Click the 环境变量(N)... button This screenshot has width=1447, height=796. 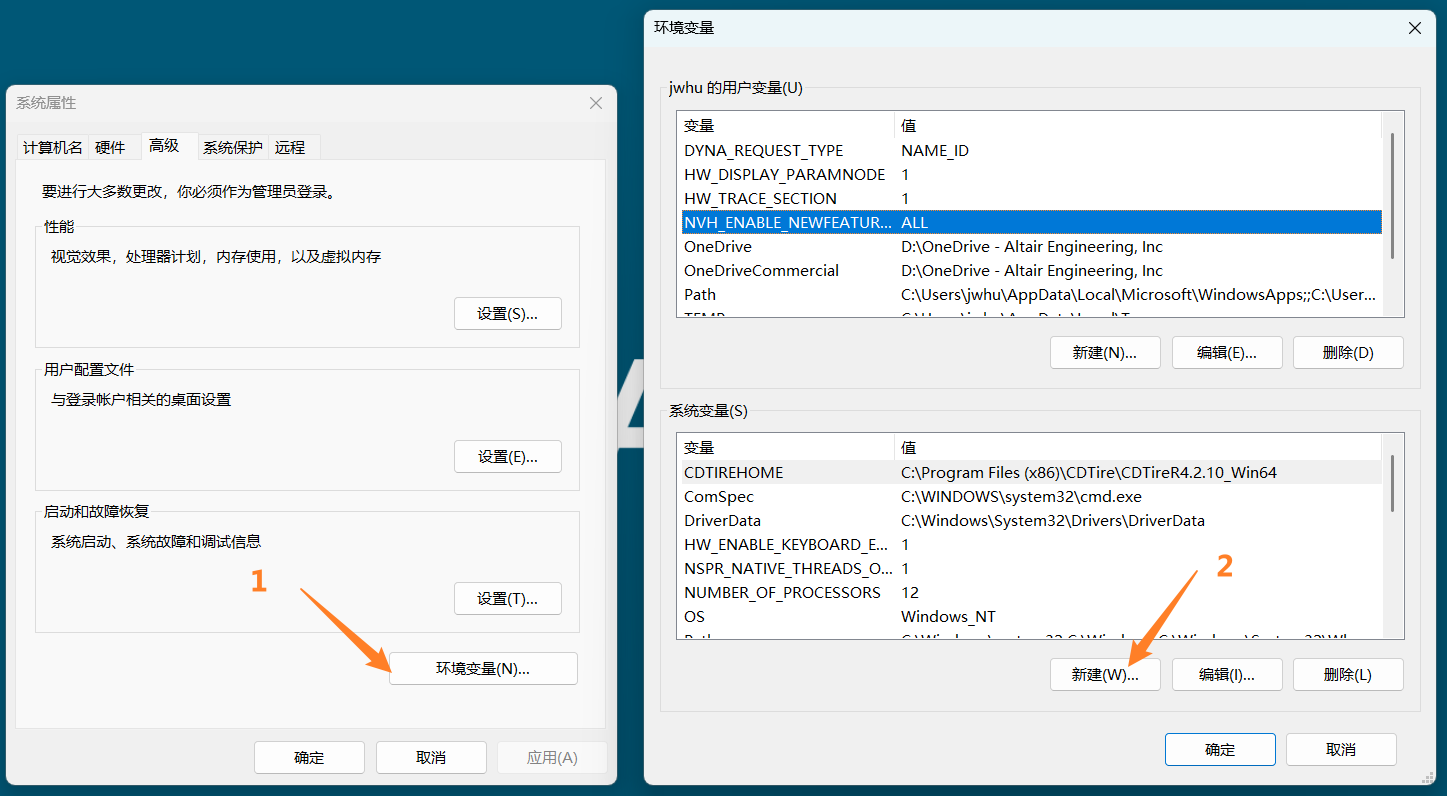click(483, 669)
